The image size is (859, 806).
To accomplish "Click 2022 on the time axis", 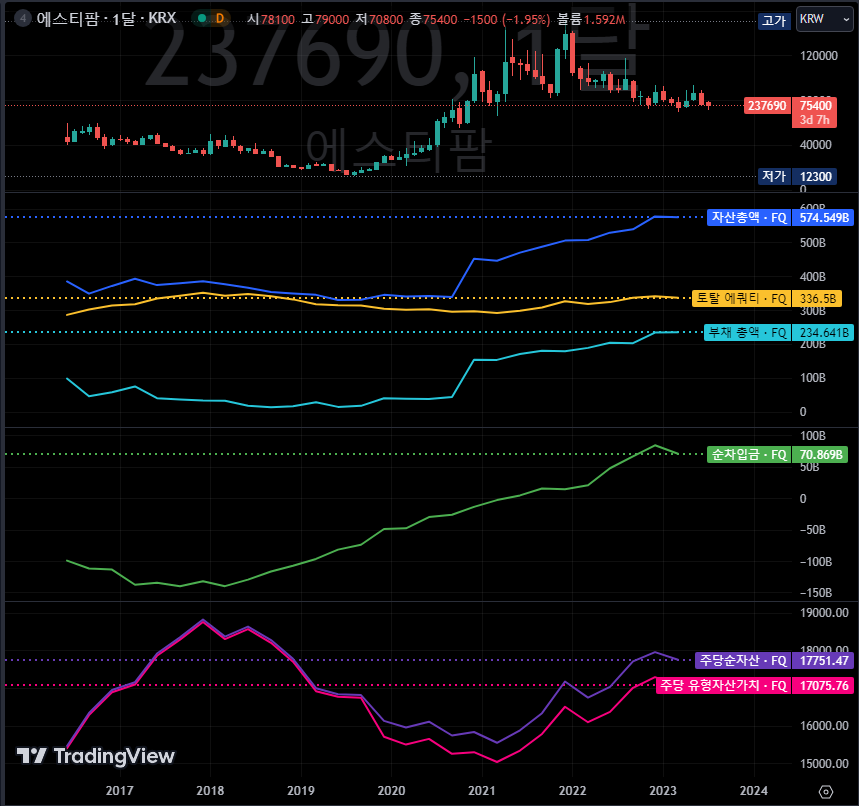I will tap(572, 791).
